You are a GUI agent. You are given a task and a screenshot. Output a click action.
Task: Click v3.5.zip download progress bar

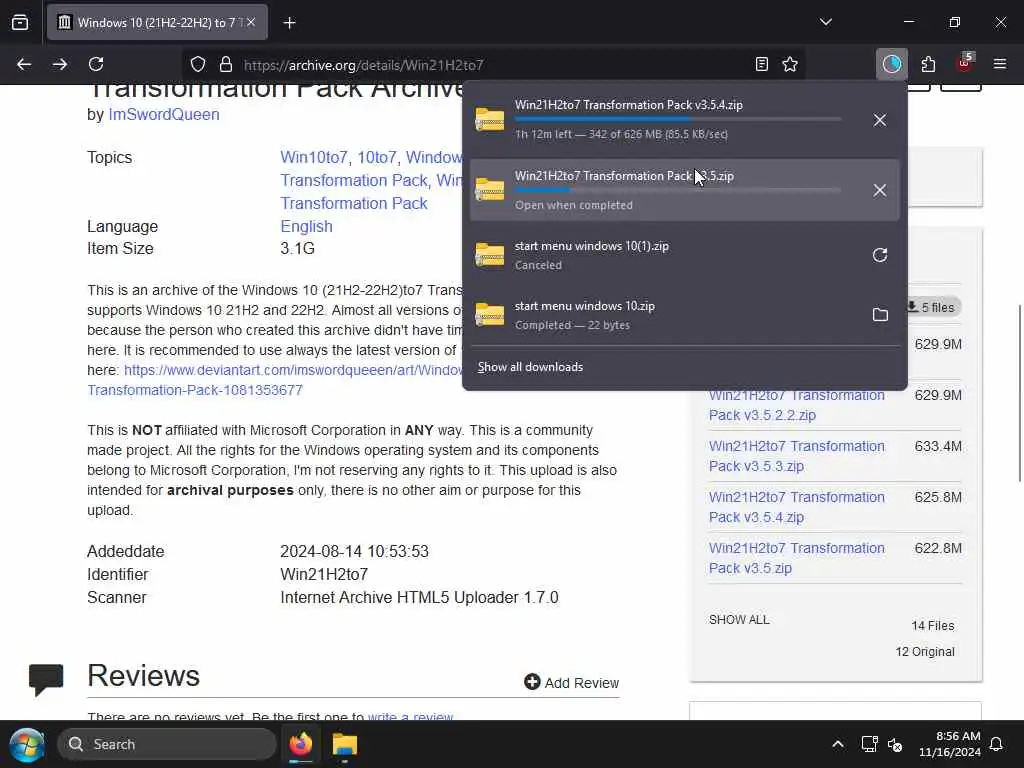tap(678, 190)
